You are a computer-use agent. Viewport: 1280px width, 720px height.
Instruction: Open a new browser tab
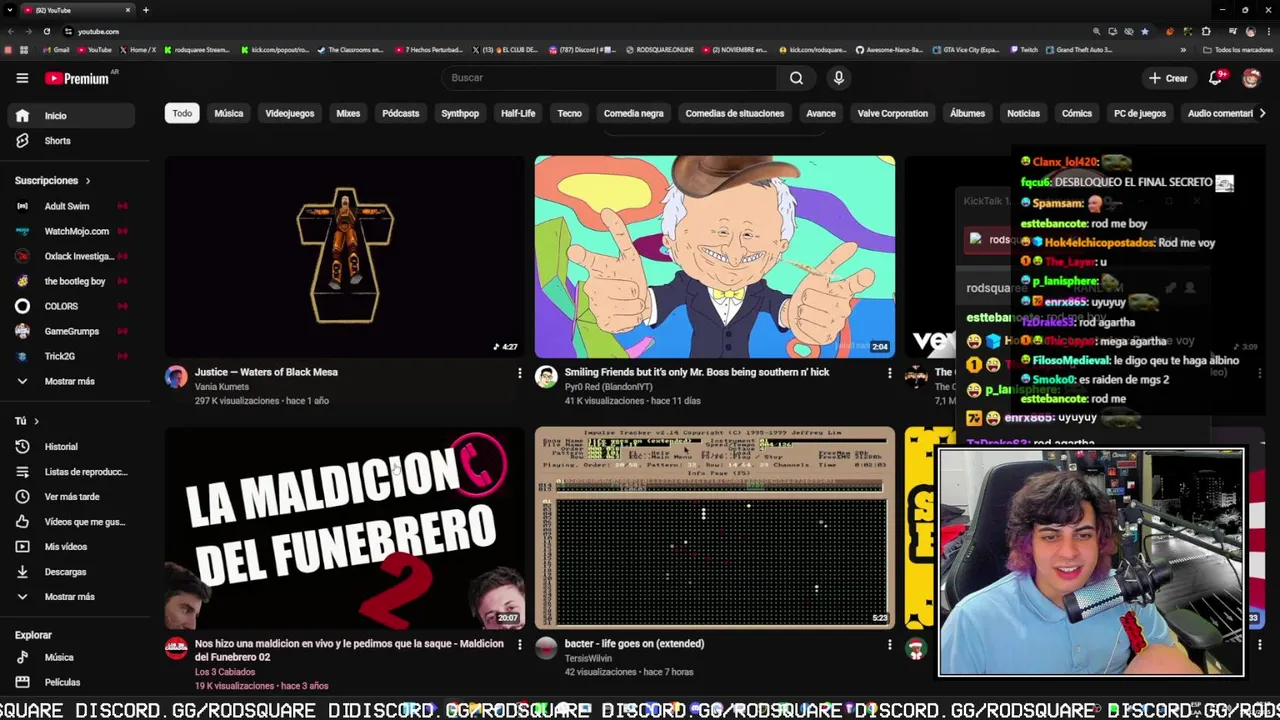click(146, 10)
